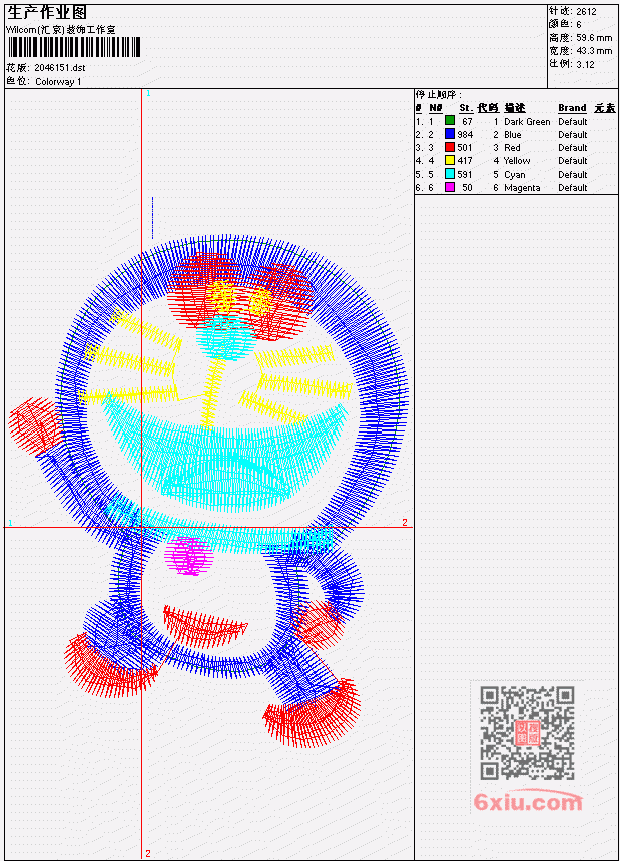Click the "Red" description in stop 3
Image resolution: width=620 pixels, height=861 pixels.
click(x=512, y=148)
